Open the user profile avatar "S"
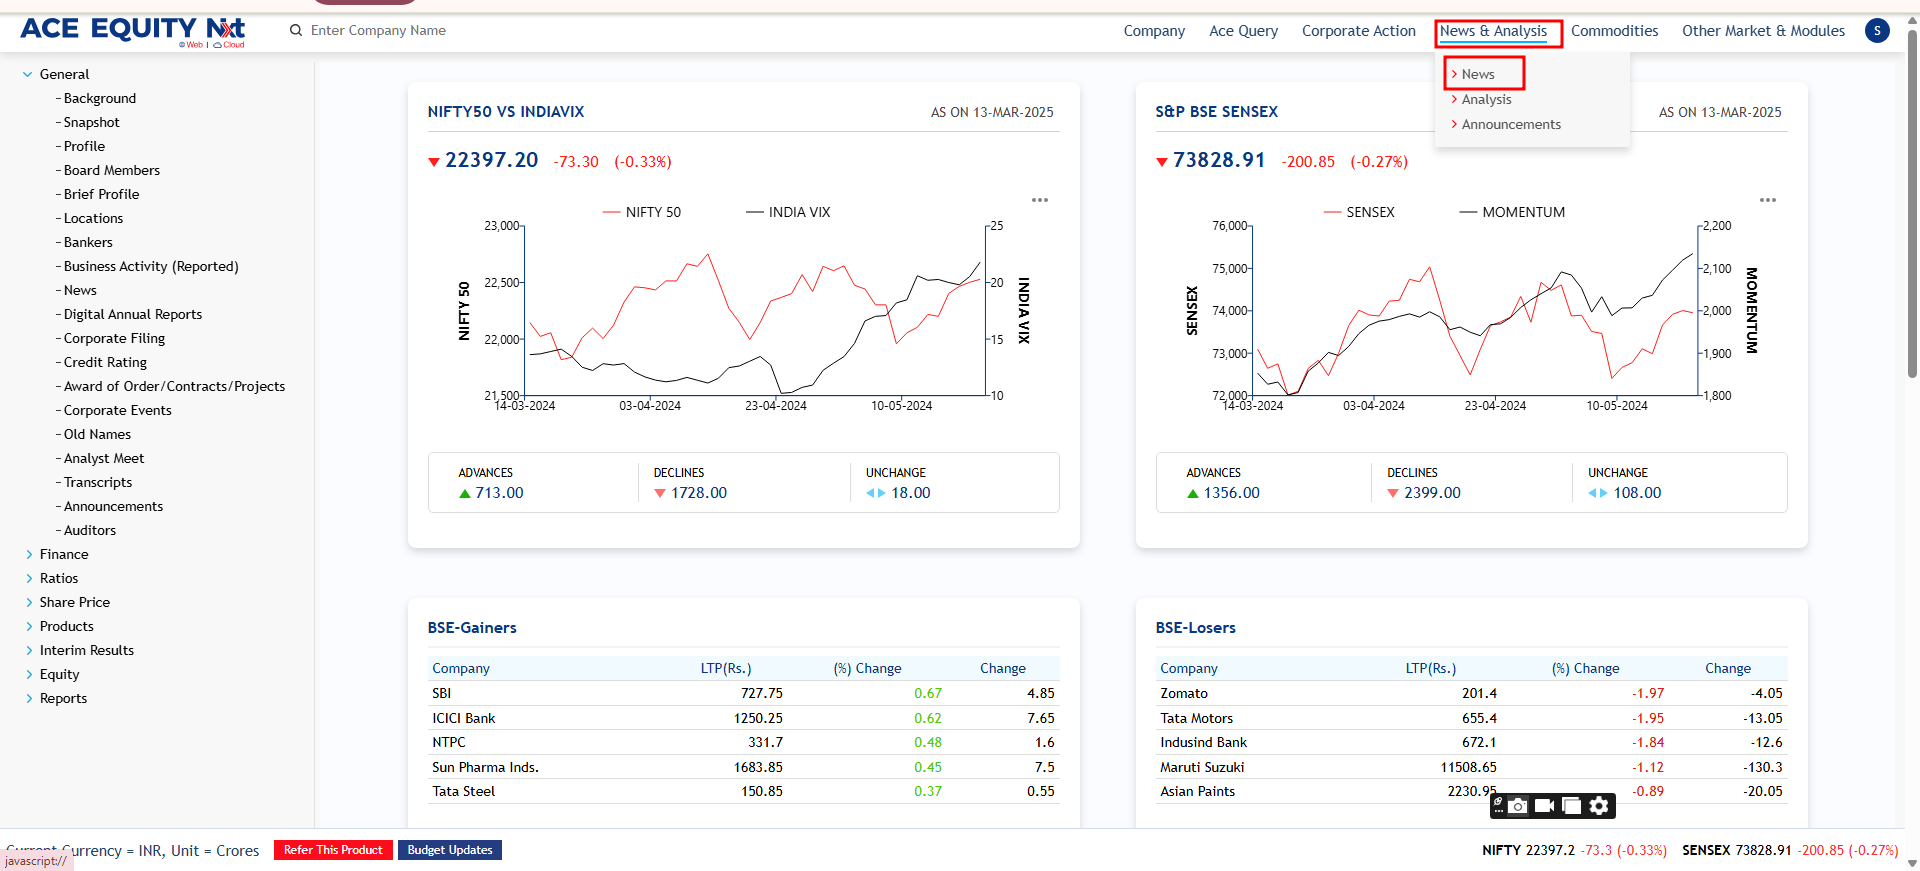Image resolution: width=1920 pixels, height=871 pixels. pyautogui.click(x=1877, y=30)
